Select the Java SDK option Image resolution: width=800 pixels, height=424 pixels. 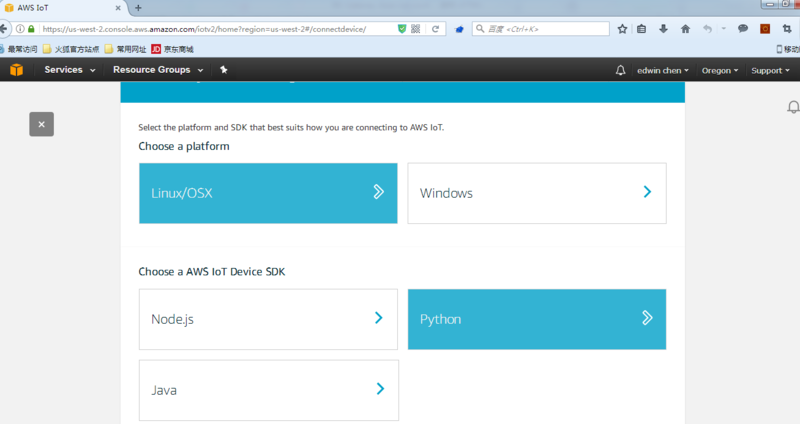268,390
